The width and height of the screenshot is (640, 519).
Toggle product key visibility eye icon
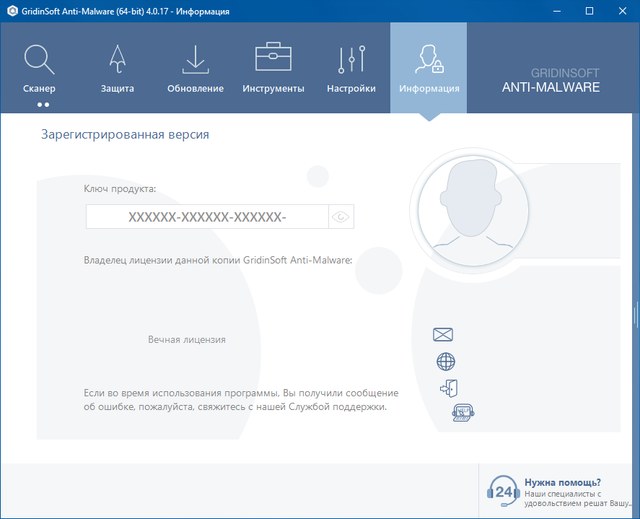tap(342, 217)
